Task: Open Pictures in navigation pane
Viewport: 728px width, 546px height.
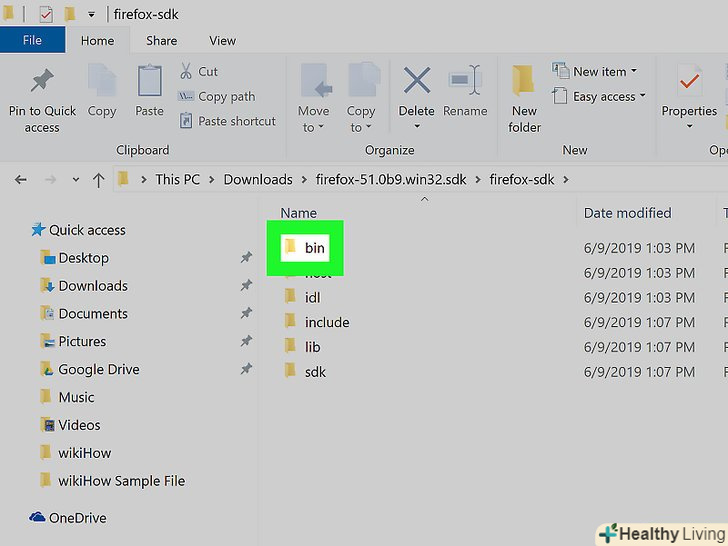Action: click(73, 341)
